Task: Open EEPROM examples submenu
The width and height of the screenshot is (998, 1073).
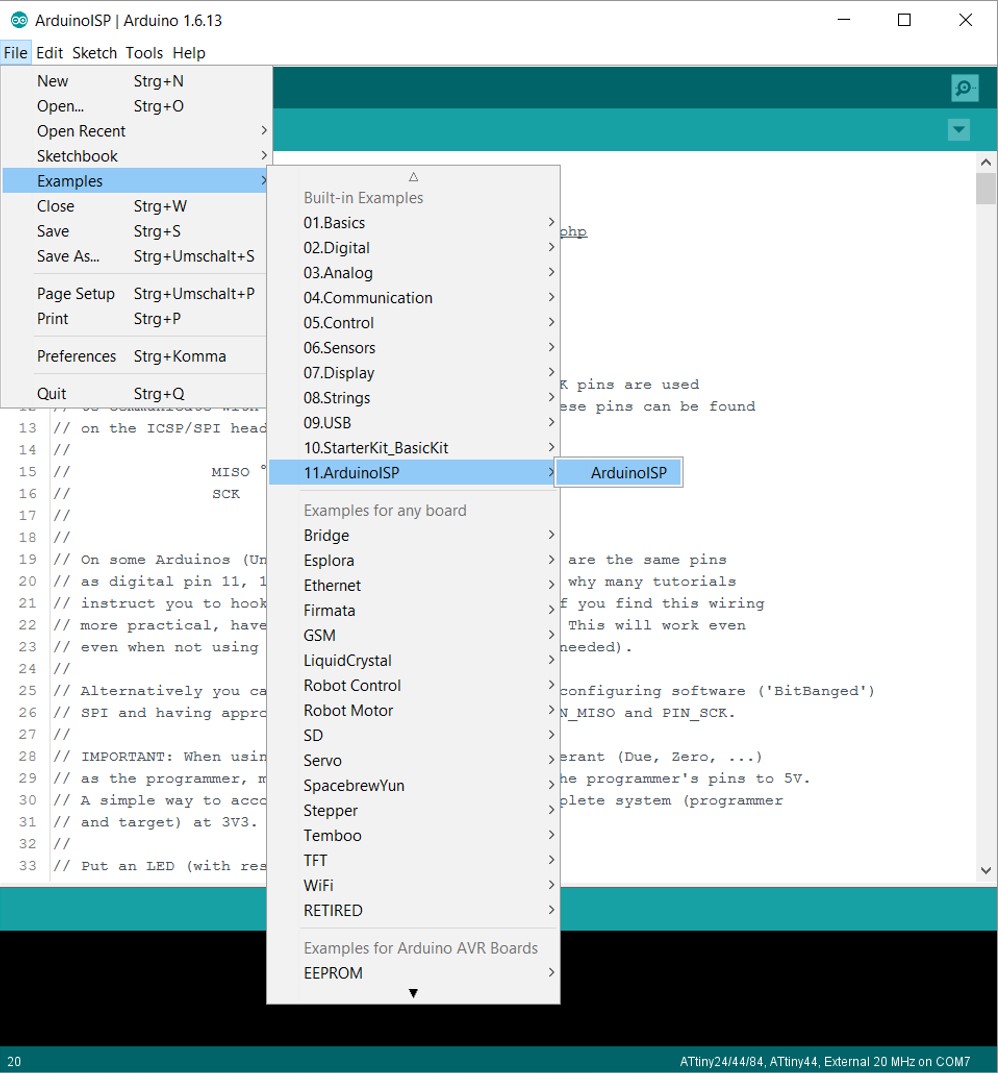Action: [x=413, y=973]
